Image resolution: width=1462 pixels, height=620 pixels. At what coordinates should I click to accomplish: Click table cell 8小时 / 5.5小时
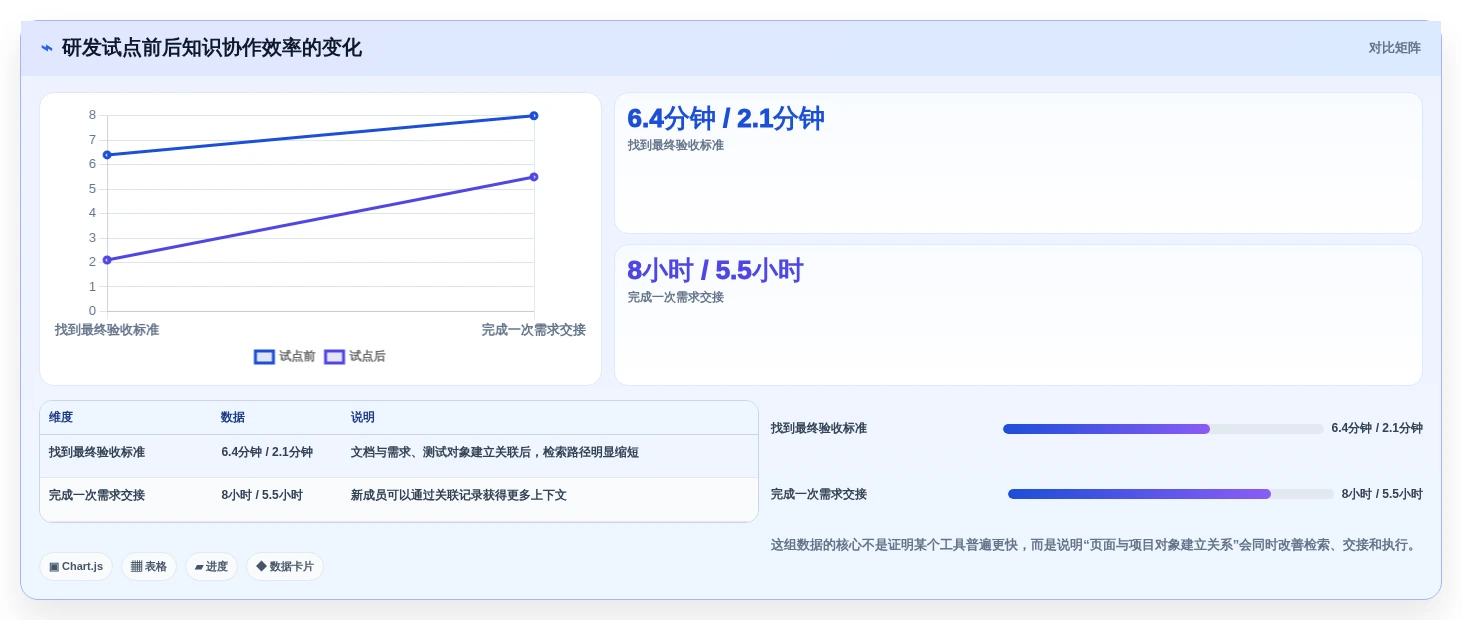[262, 496]
